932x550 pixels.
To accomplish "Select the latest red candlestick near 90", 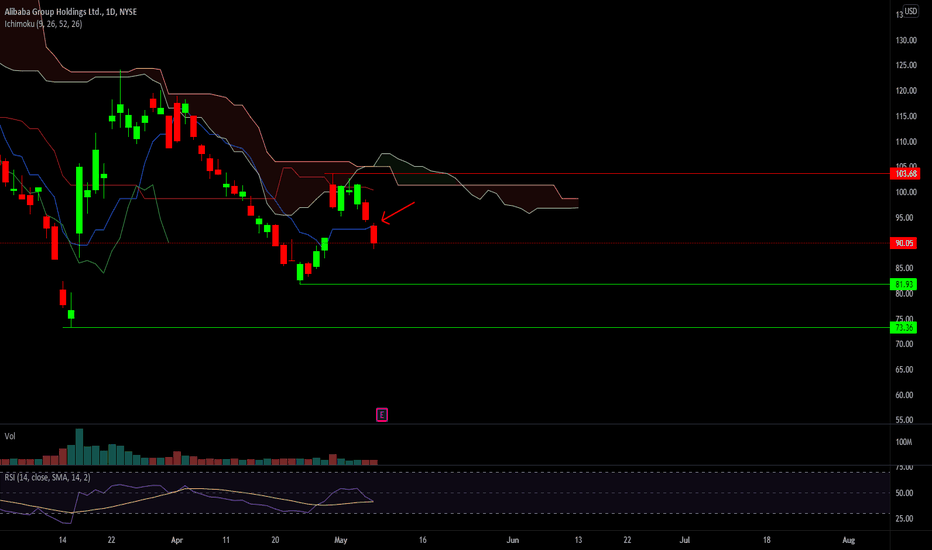I will click(x=374, y=235).
